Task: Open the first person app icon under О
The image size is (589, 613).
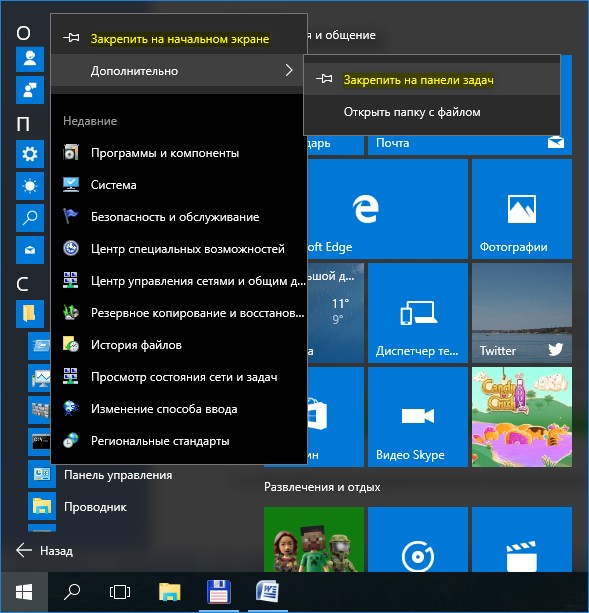Action: point(30,58)
